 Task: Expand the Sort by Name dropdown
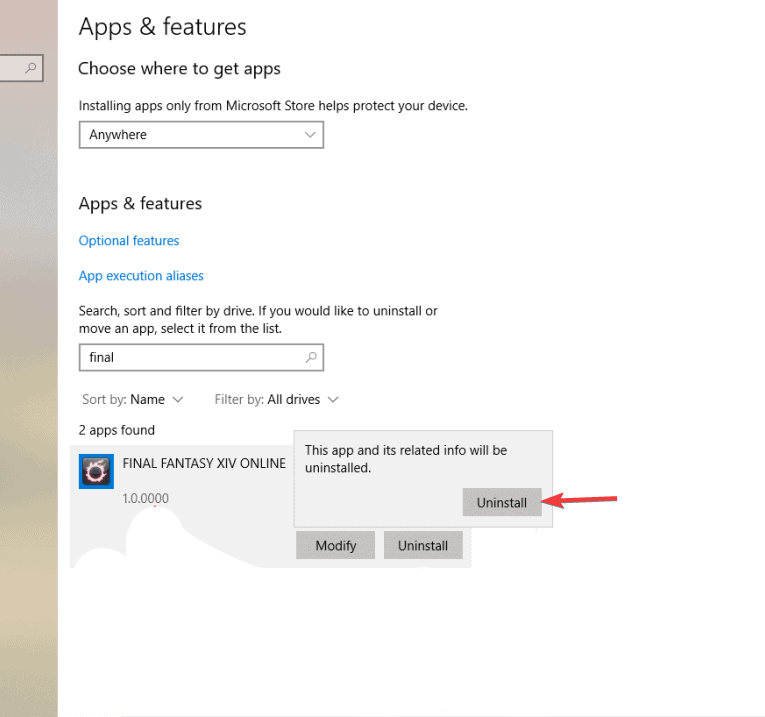click(x=132, y=399)
